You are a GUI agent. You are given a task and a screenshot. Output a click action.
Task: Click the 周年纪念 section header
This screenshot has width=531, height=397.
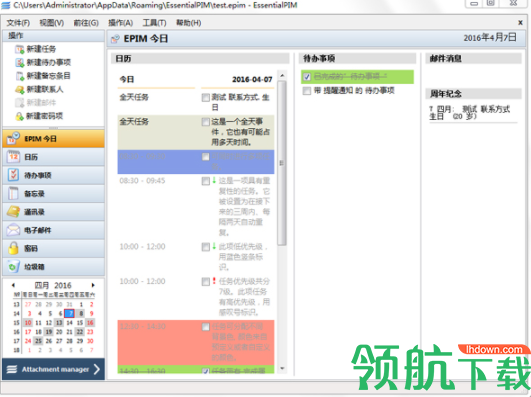[x=473, y=94]
